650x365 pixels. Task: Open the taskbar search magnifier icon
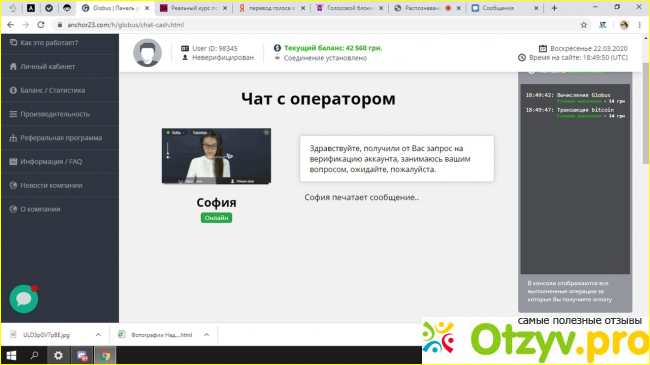pyautogui.click(x=34, y=355)
